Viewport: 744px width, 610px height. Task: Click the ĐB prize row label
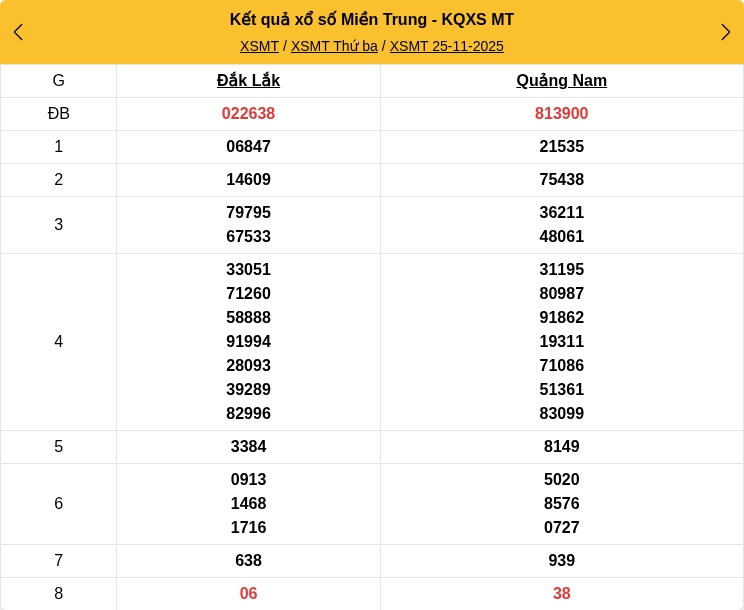(58, 114)
